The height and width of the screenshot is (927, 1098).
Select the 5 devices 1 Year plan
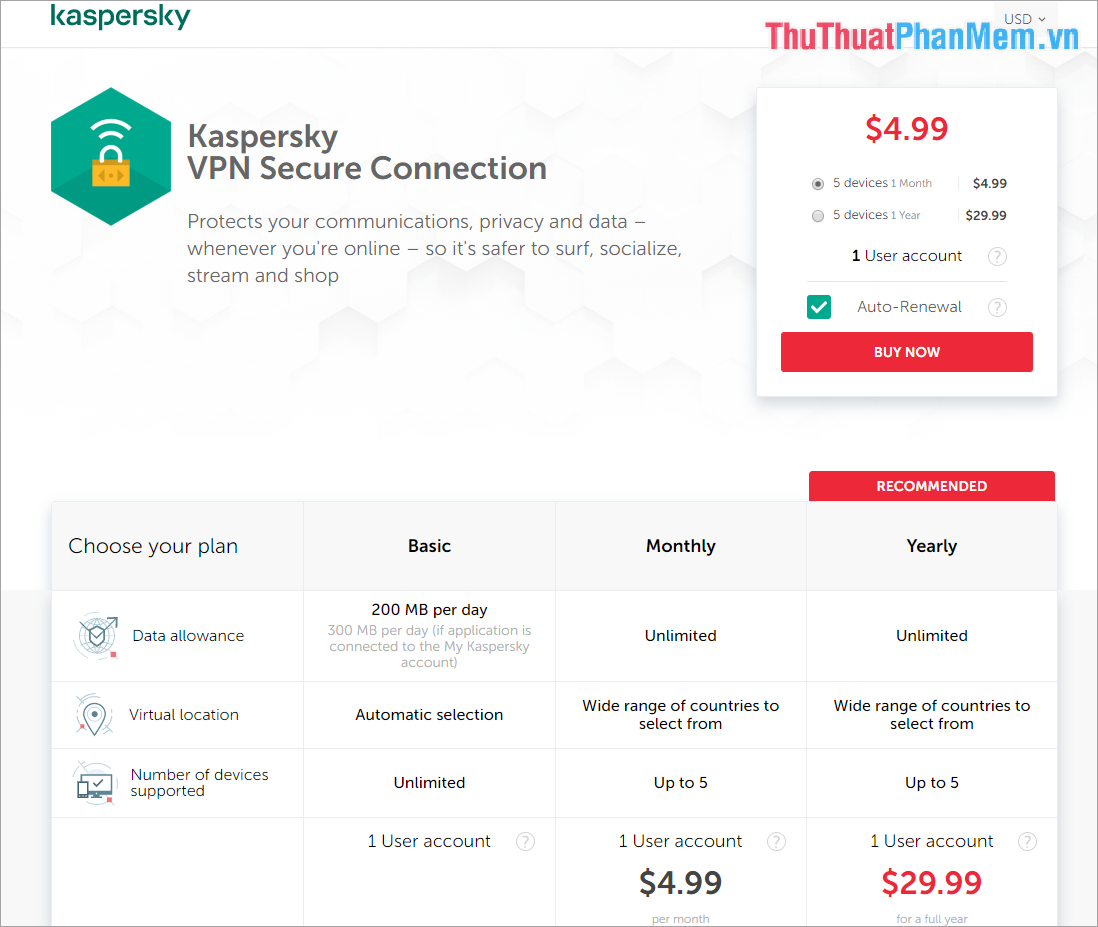(817, 215)
